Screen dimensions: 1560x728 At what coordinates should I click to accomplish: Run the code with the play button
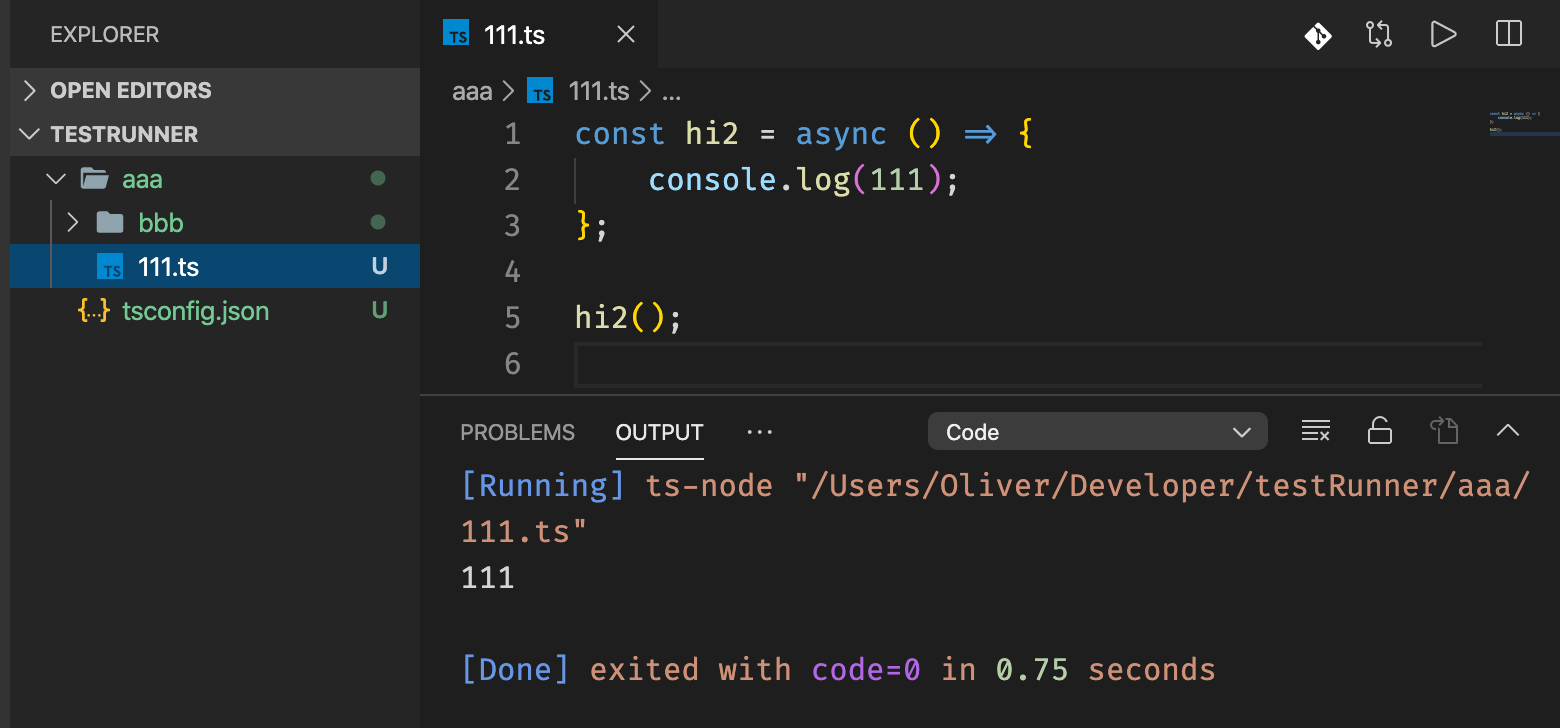1443,34
